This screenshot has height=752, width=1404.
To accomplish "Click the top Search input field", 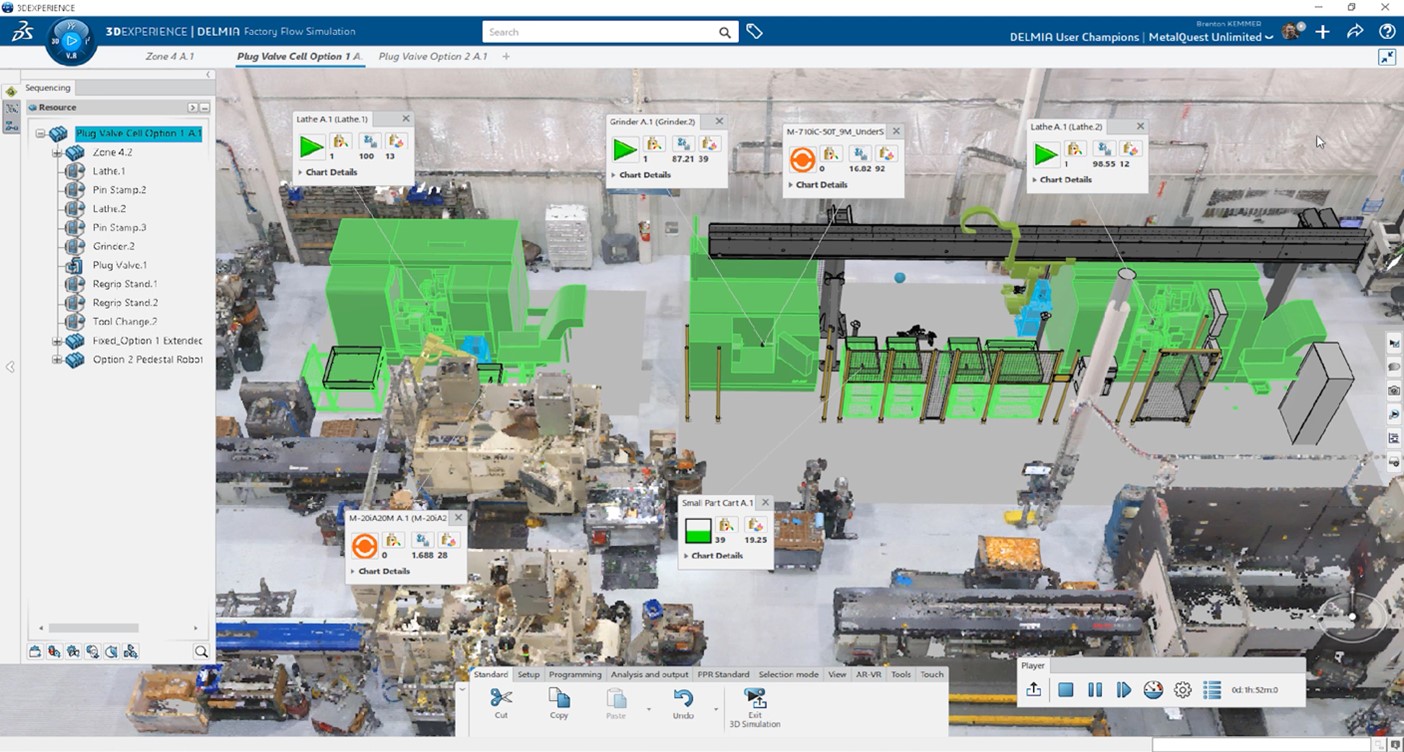I will (x=600, y=32).
